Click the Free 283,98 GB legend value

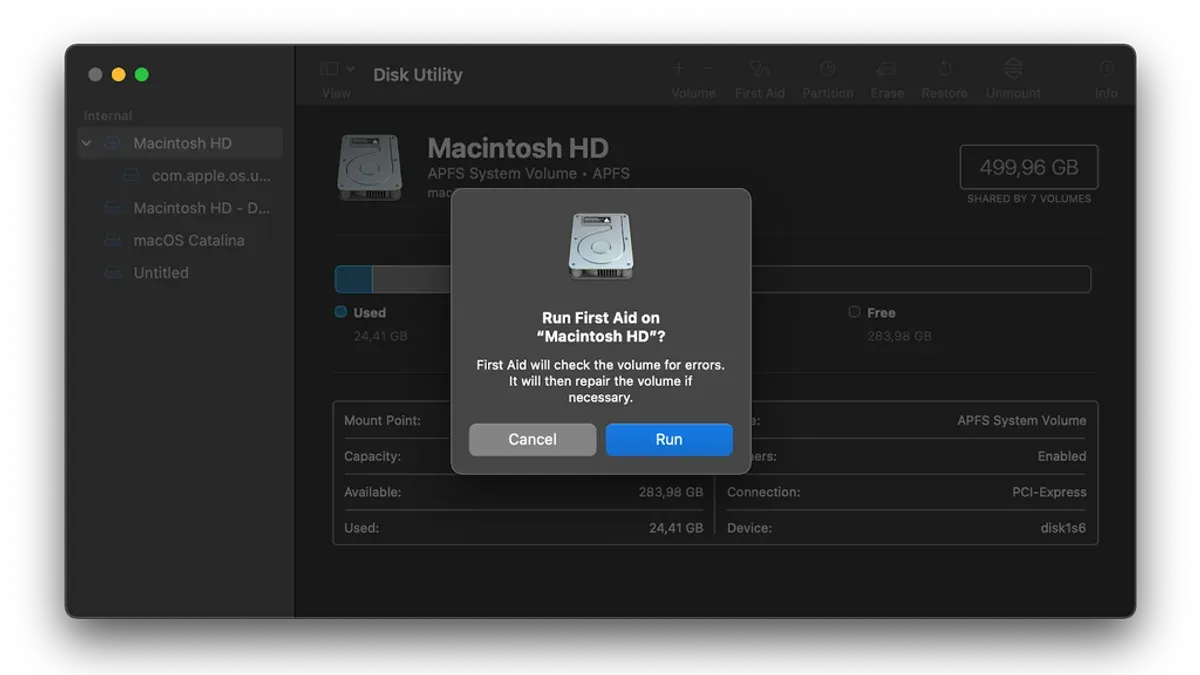(899, 336)
